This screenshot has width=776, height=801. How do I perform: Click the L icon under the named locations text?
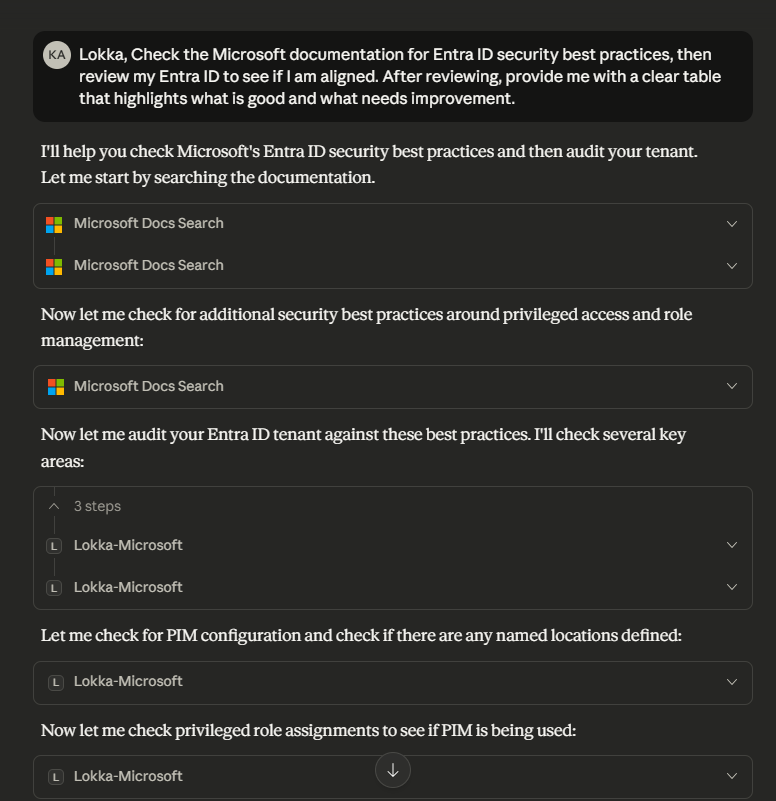click(x=55, y=682)
